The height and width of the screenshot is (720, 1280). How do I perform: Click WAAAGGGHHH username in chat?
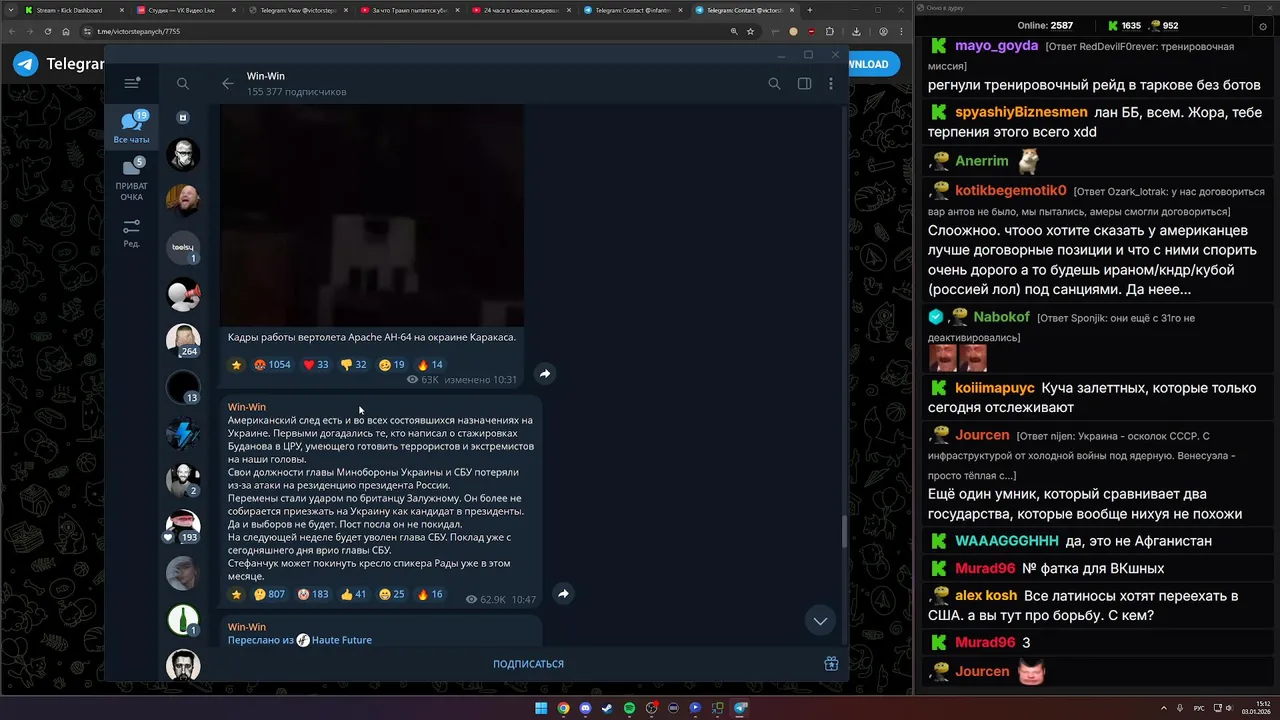pyautogui.click(x=1006, y=540)
